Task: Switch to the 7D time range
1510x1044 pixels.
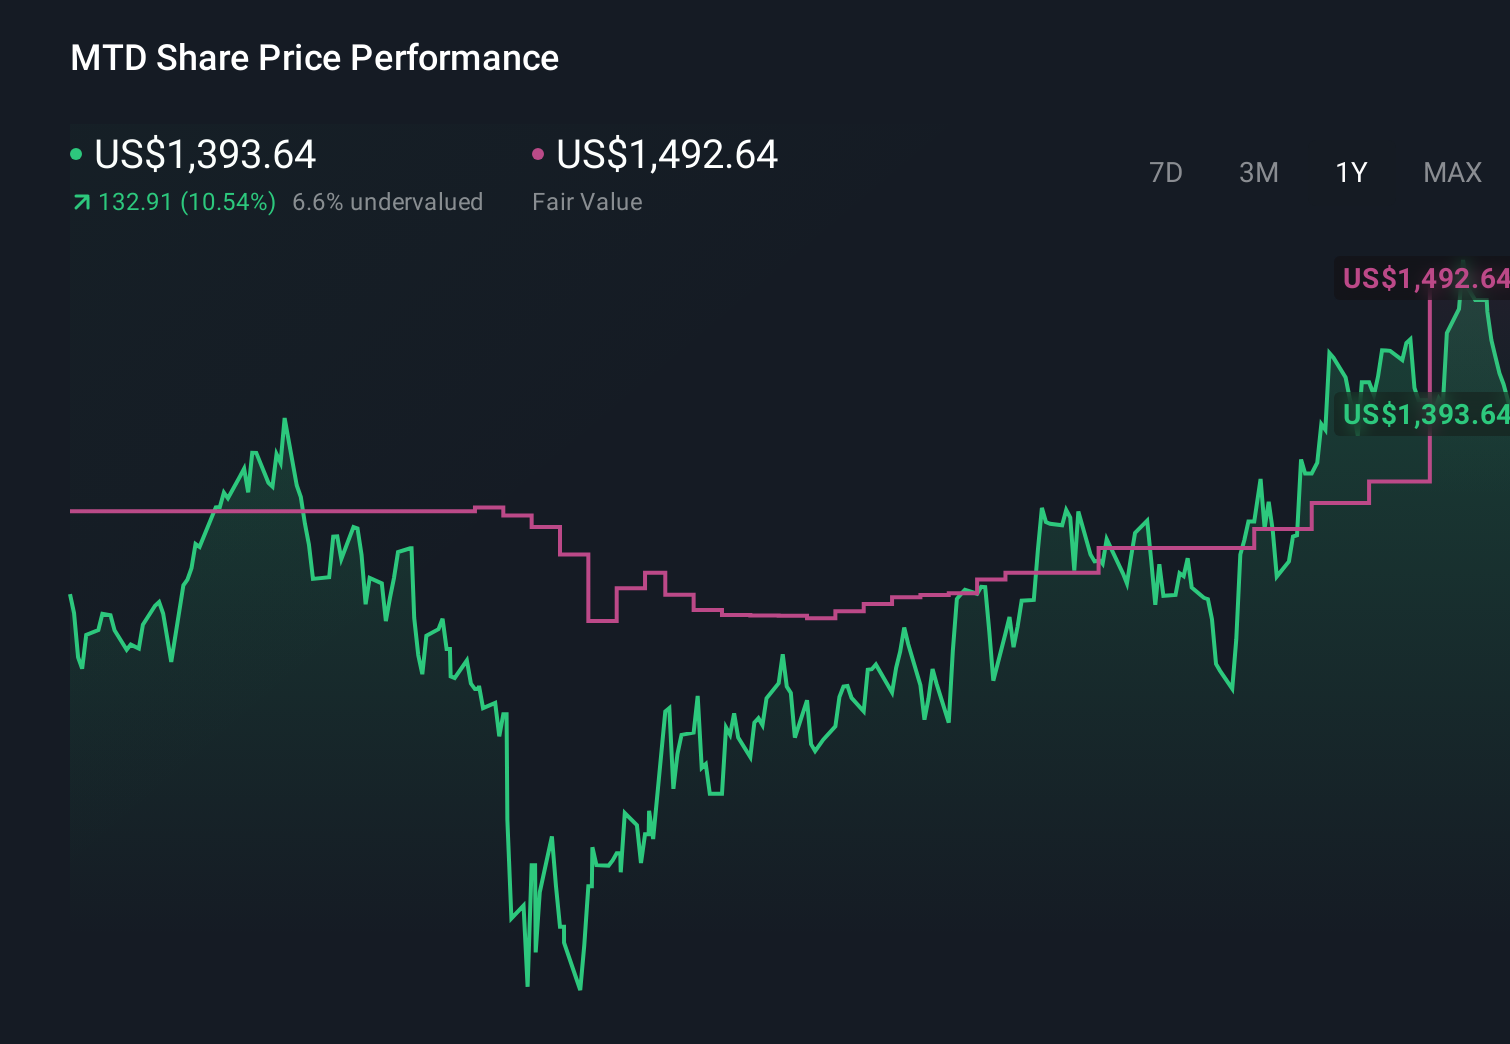Action: (1166, 172)
